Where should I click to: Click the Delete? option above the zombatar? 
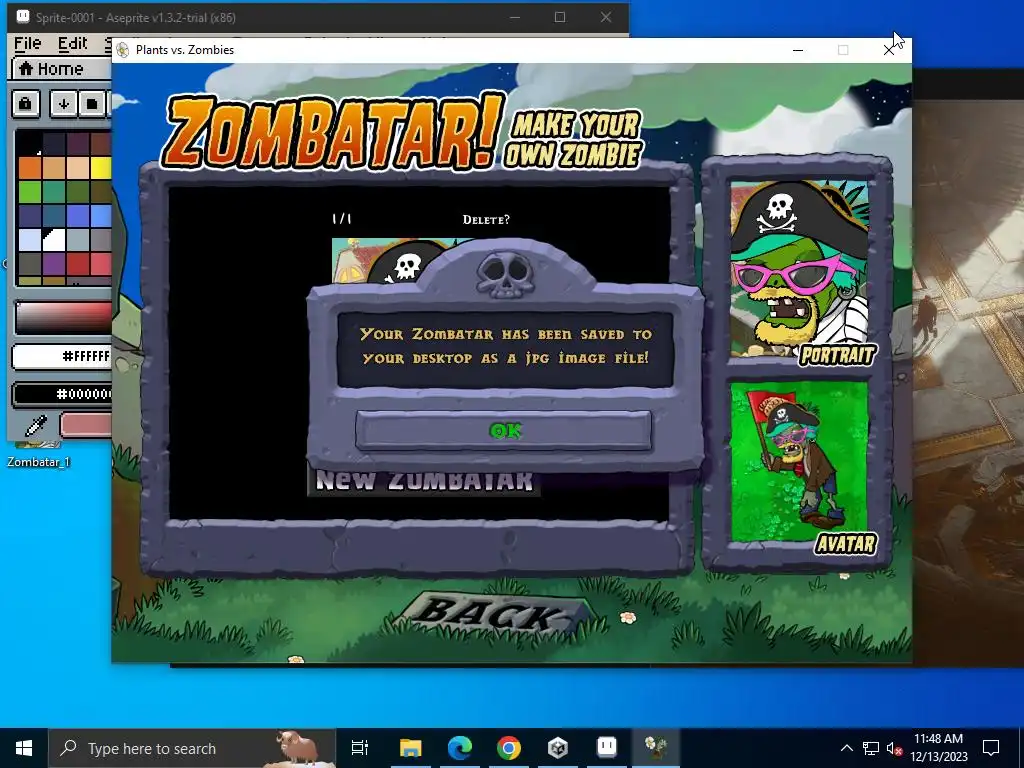tap(486, 219)
